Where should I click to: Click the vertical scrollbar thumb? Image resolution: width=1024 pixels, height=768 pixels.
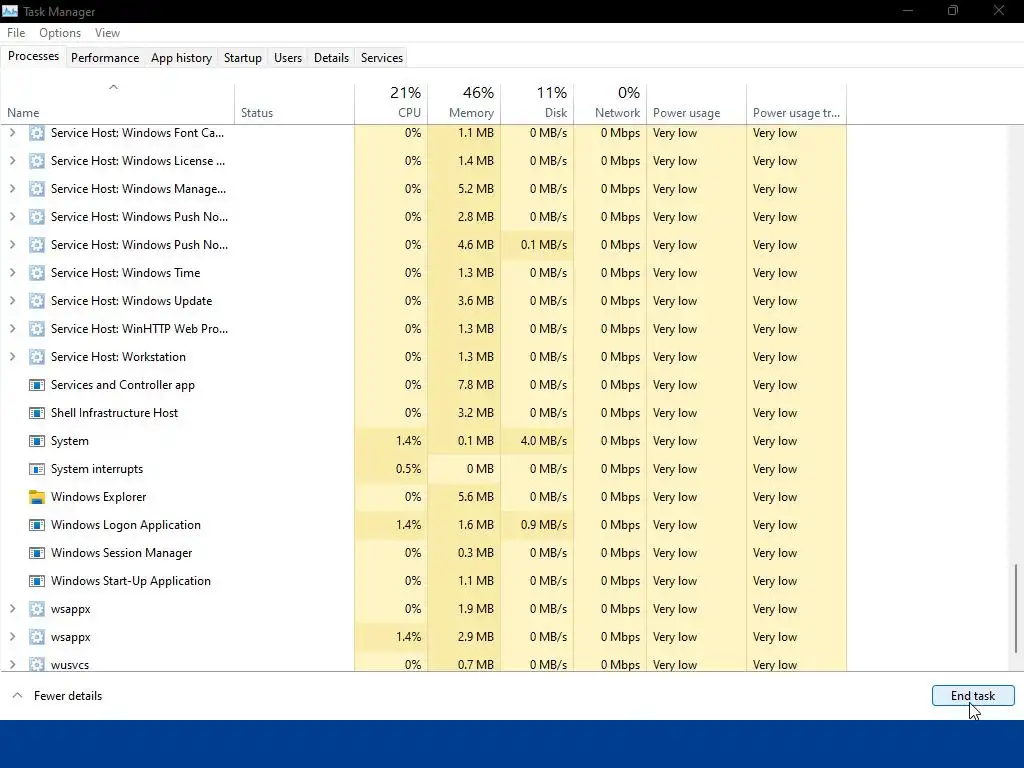pos(1016,608)
